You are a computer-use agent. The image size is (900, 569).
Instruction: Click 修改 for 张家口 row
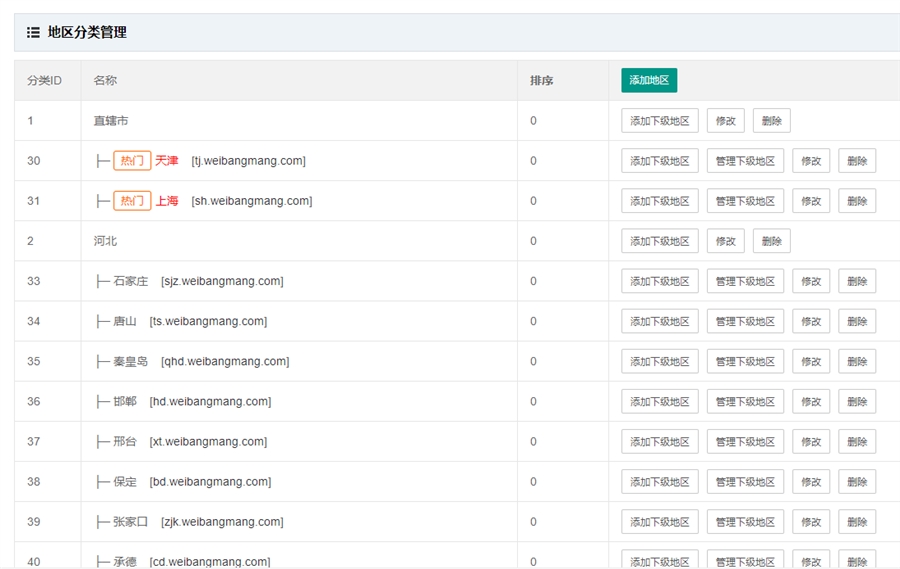[811, 521]
